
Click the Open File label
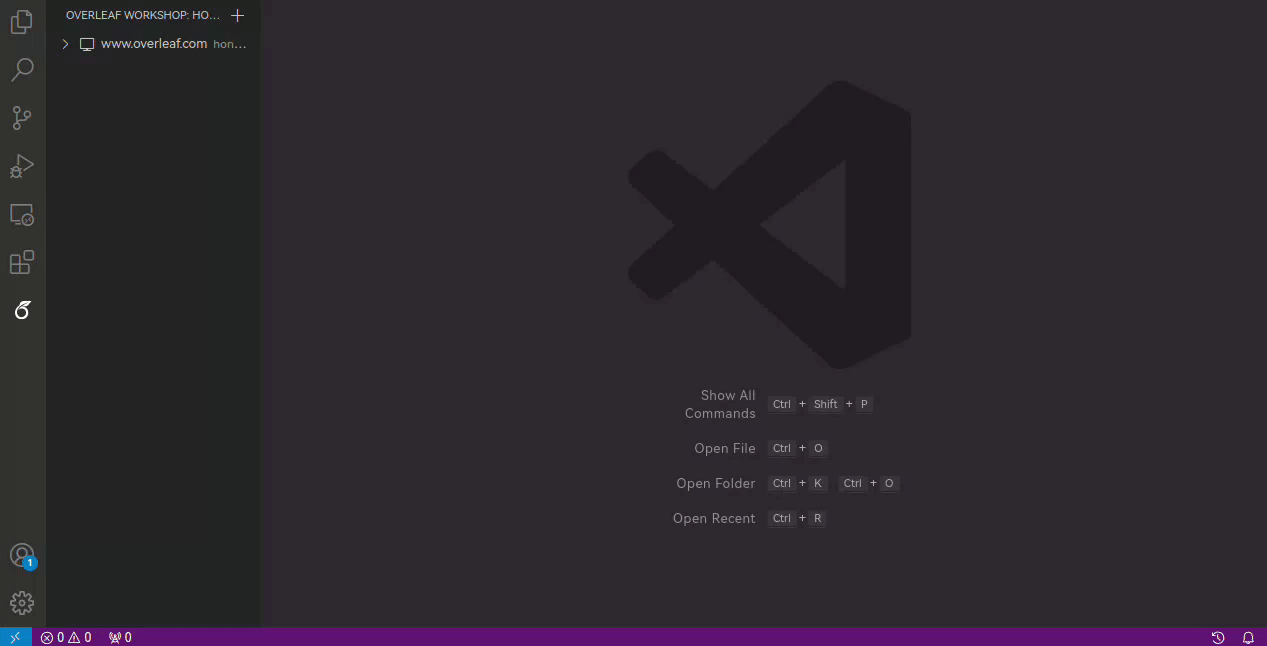[x=725, y=448]
